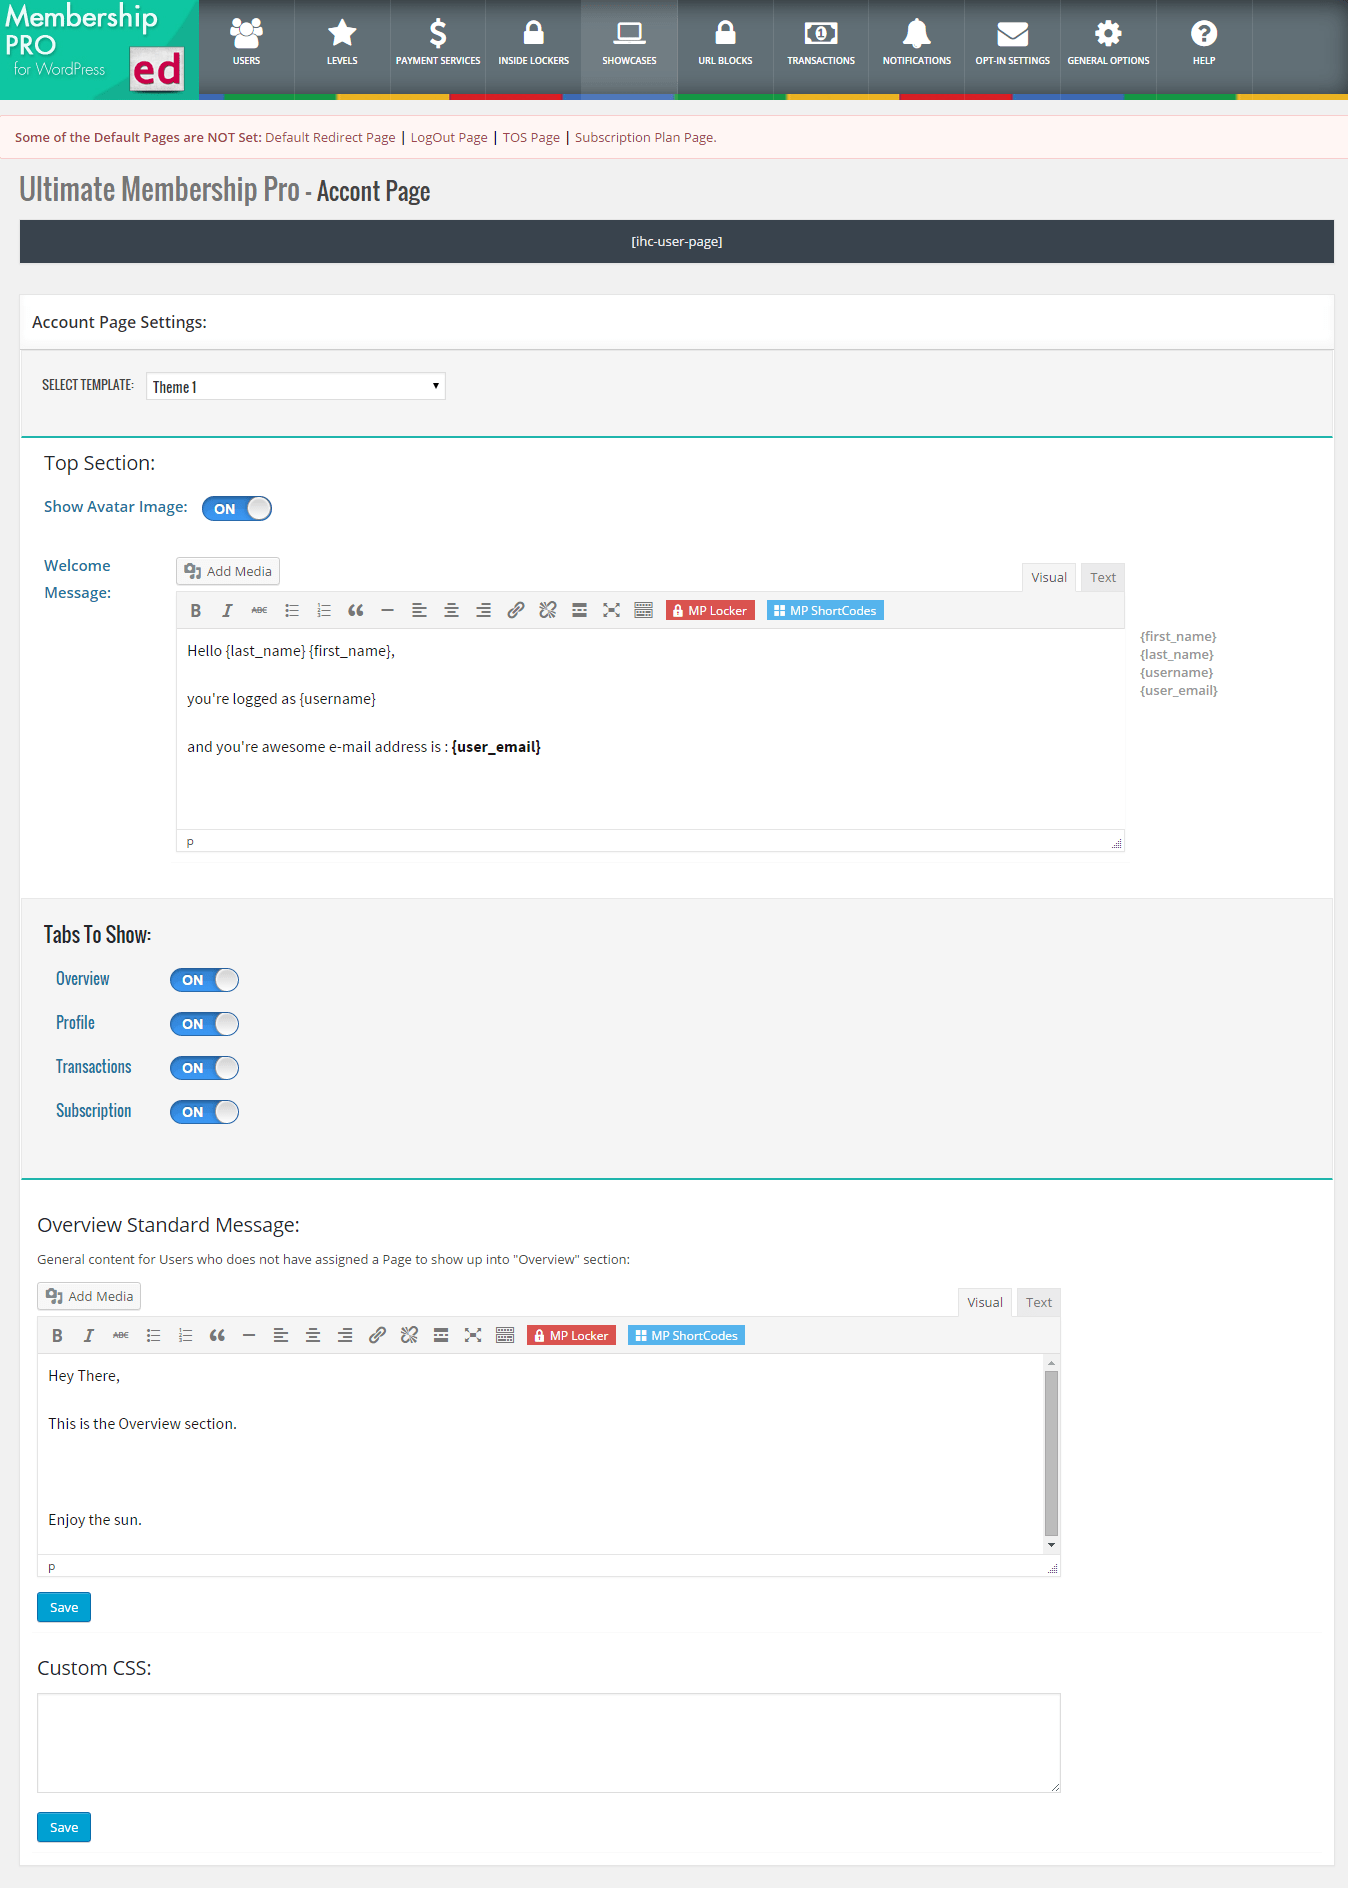Switch Welcome Message editor to Text tab
This screenshot has height=1888, width=1348.
point(1103,577)
